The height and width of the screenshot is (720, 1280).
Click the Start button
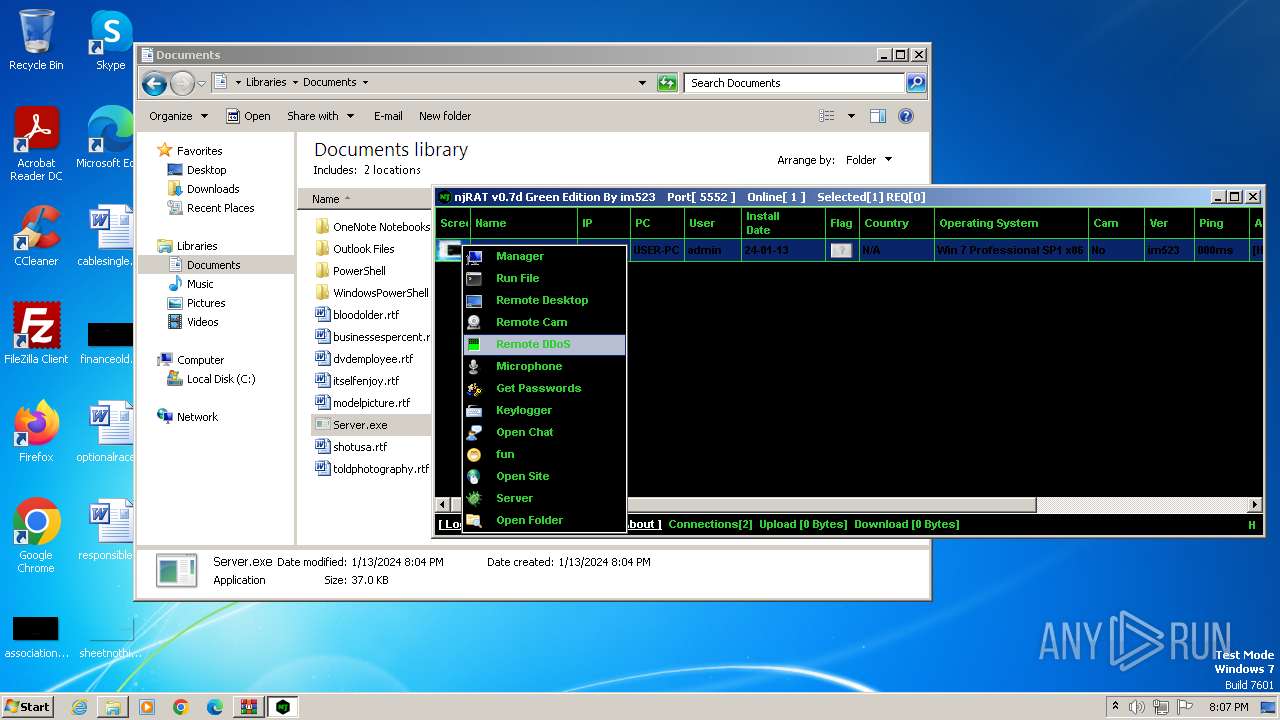[x=27, y=706]
